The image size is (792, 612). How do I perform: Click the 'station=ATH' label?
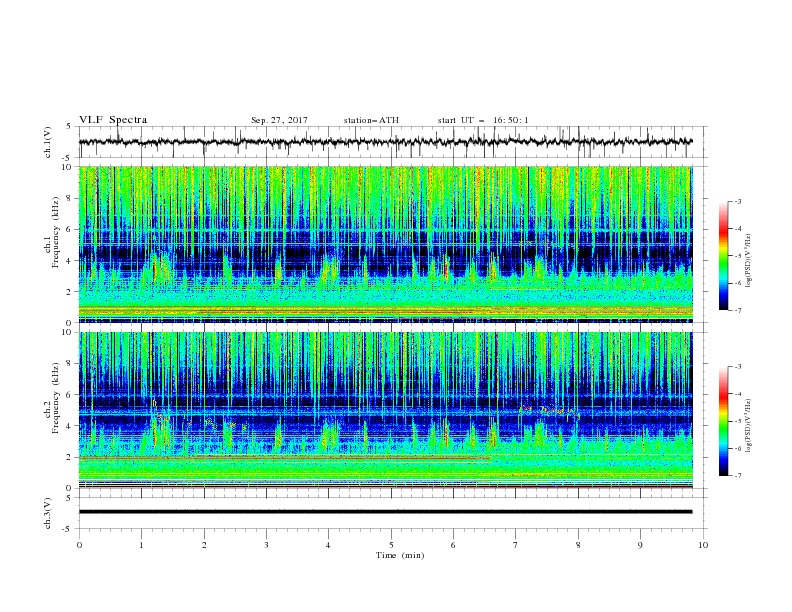tap(371, 120)
